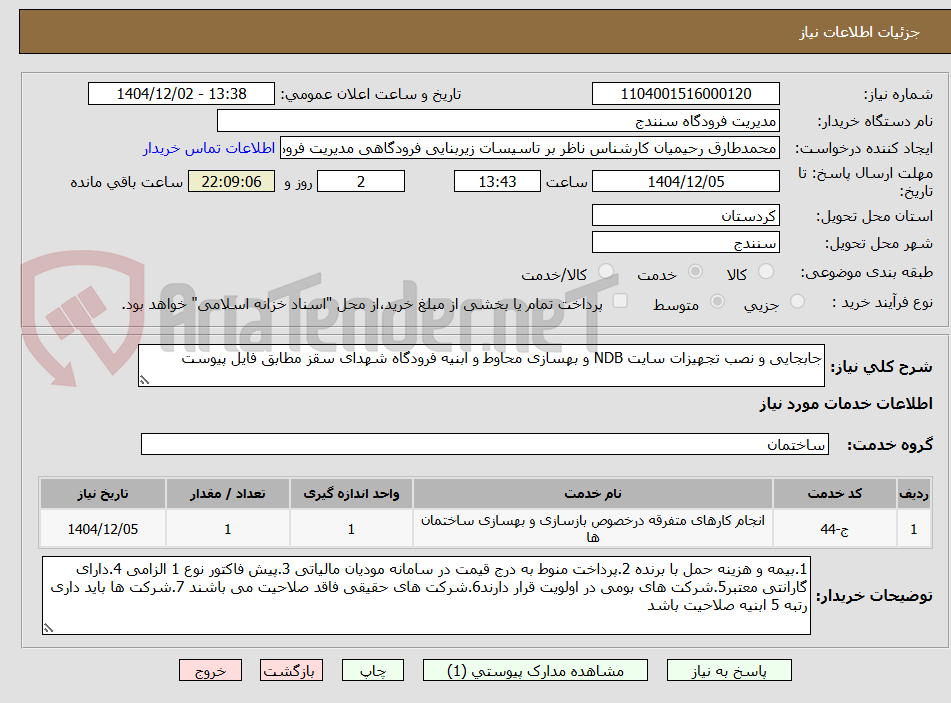Click the گروه خدمت field ساختمان

pos(485,444)
